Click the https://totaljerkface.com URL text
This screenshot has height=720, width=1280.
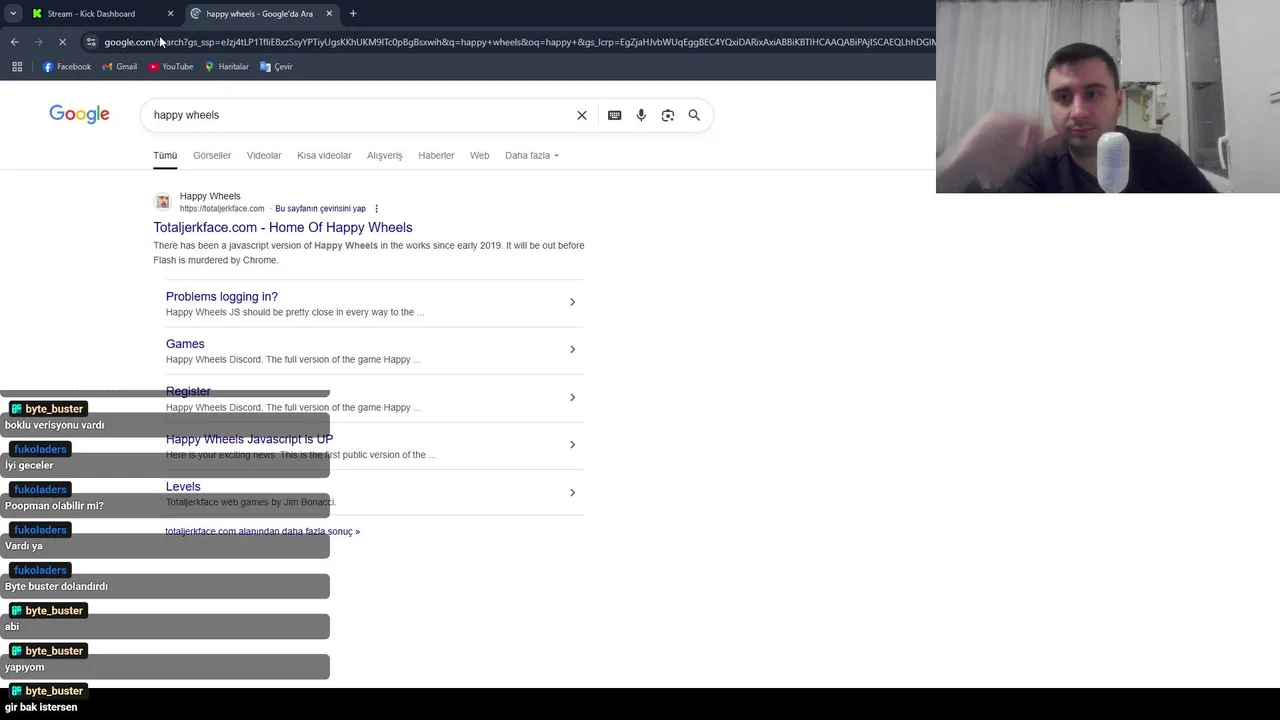tap(222, 209)
